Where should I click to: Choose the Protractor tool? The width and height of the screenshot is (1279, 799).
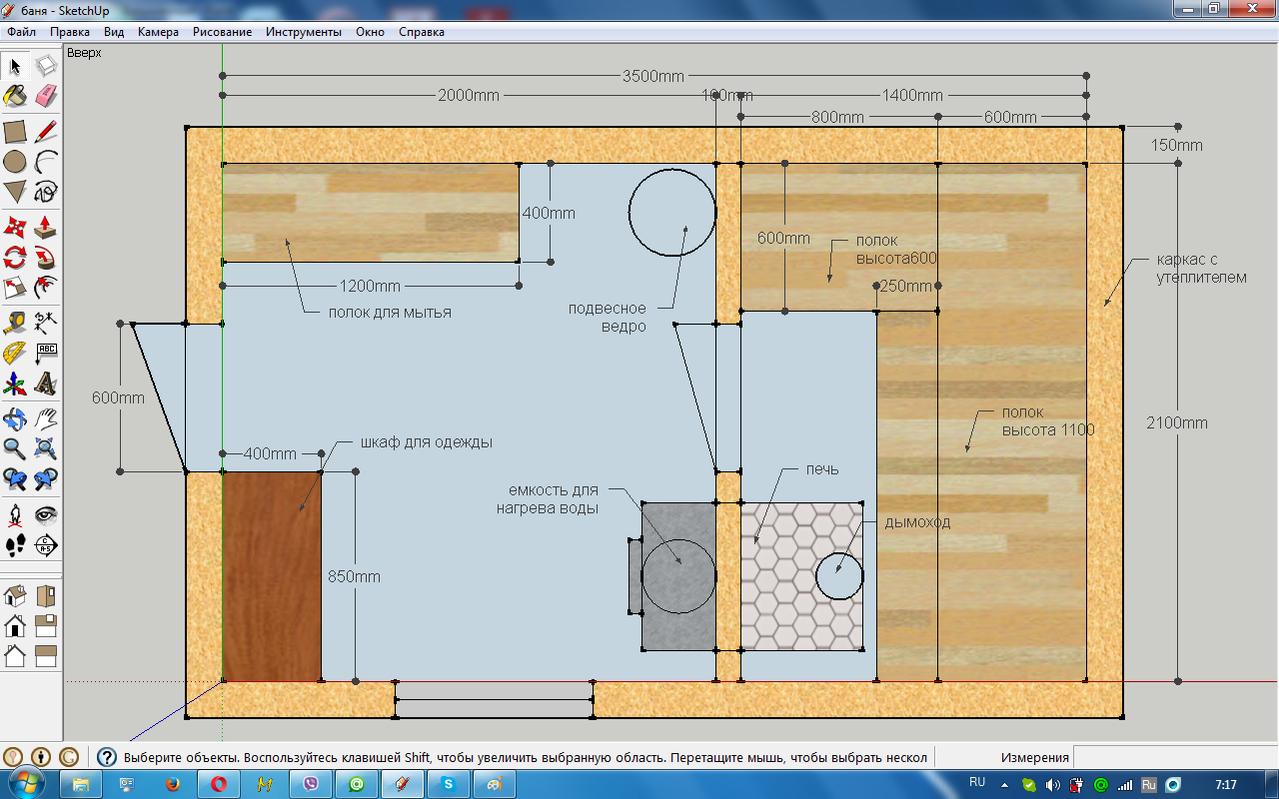pyautogui.click(x=15, y=353)
